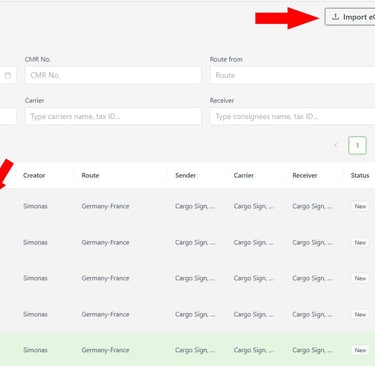Click Cargo Sign sender in second row
Image resolution: width=375 pixels, height=366 pixels.
195,243
